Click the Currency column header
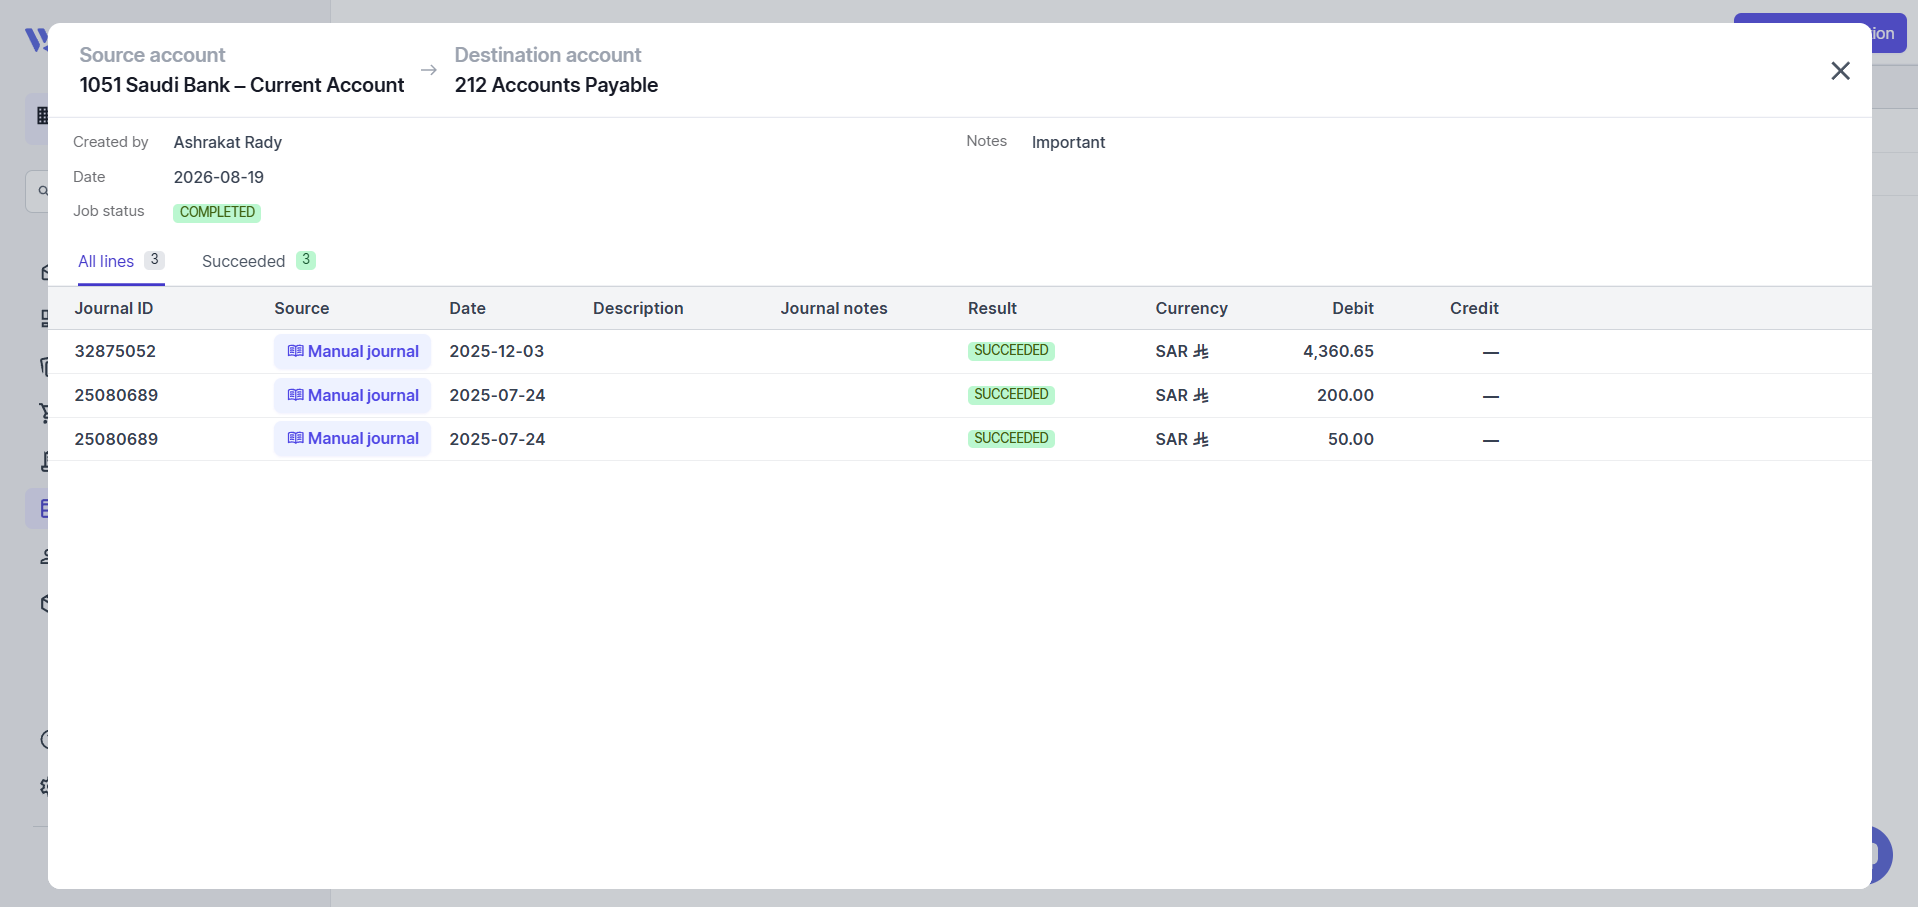The width and height of the screenshot is (1918, 907). [x=1191, y=308]
